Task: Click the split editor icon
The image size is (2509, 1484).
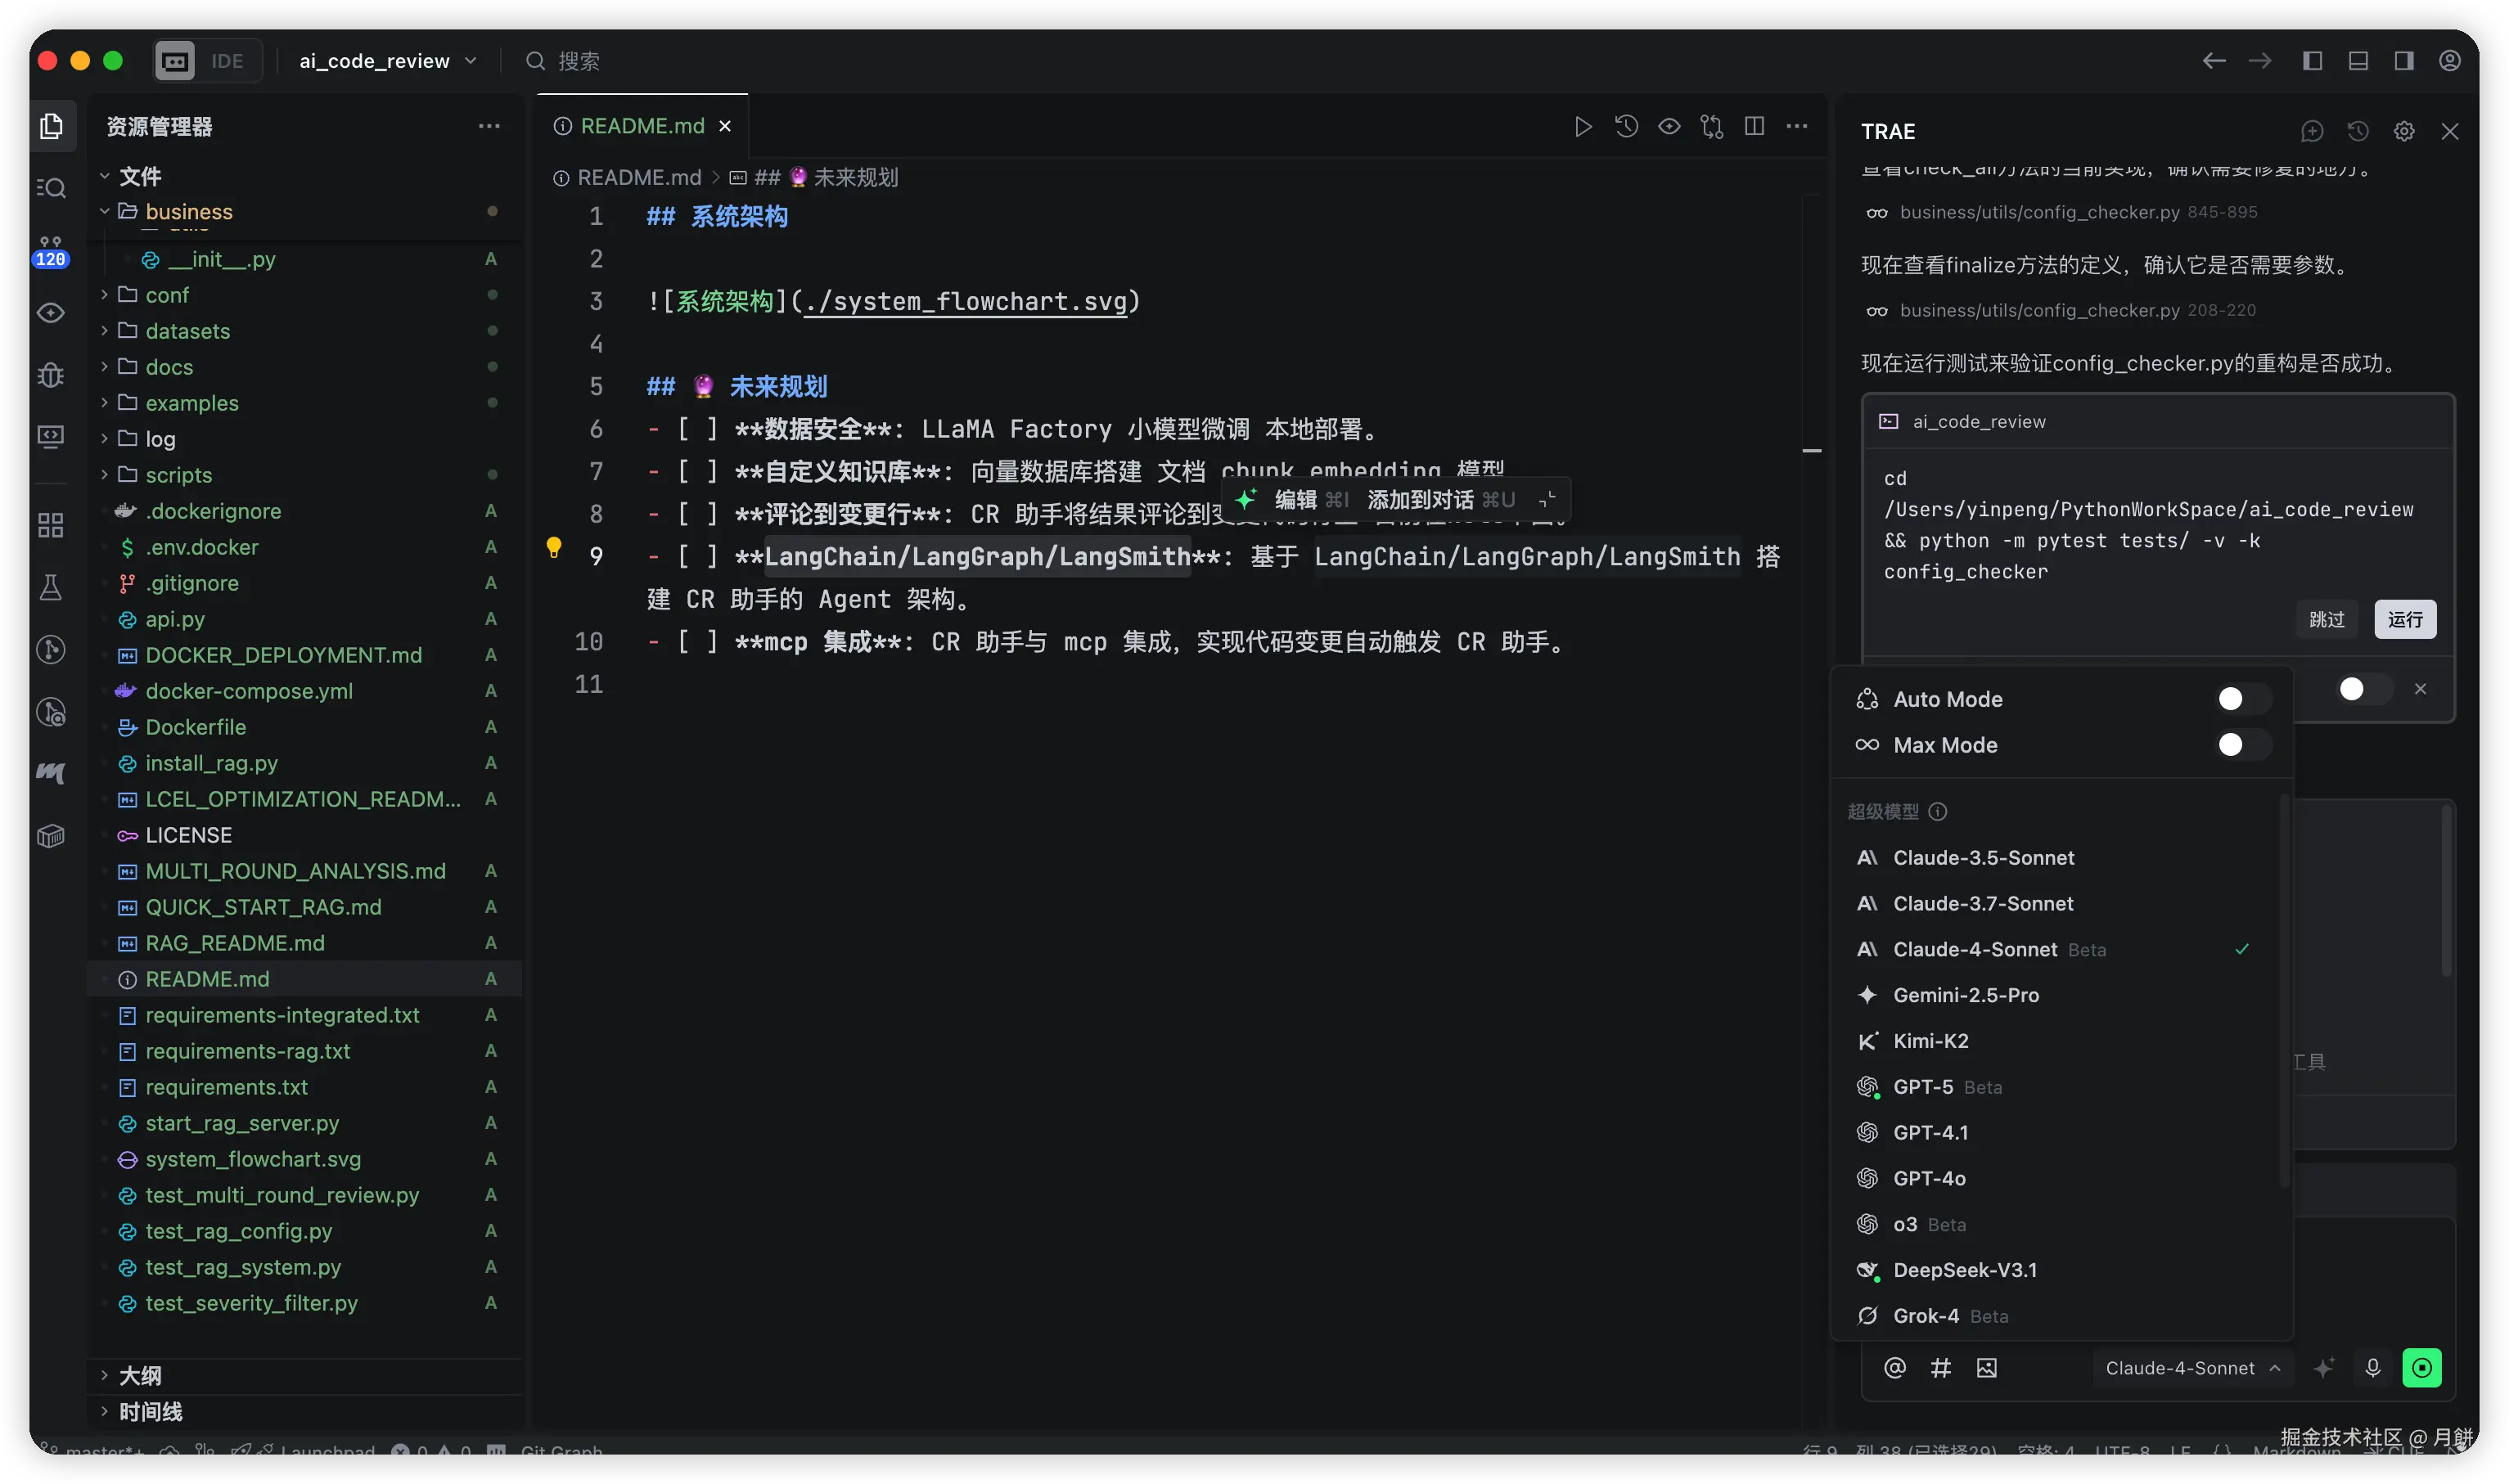Action: [1754, 127]
